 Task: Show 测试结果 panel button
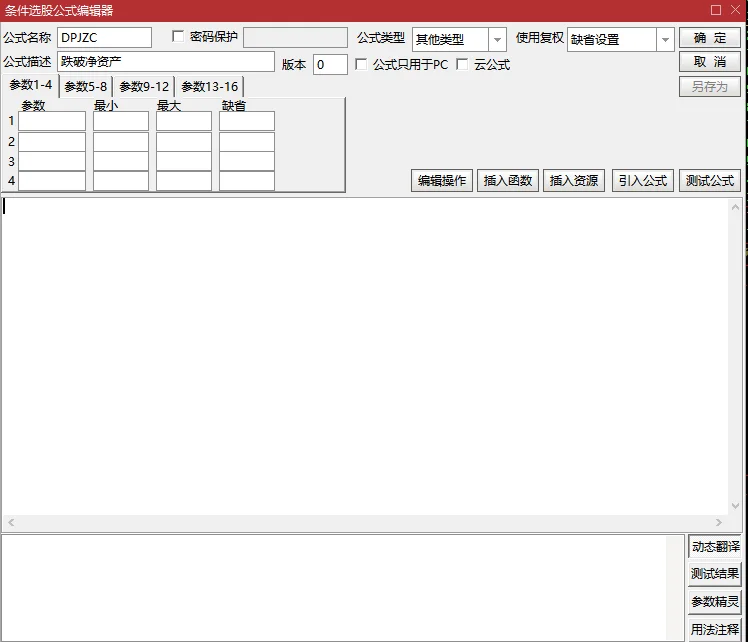coord(715,574)
